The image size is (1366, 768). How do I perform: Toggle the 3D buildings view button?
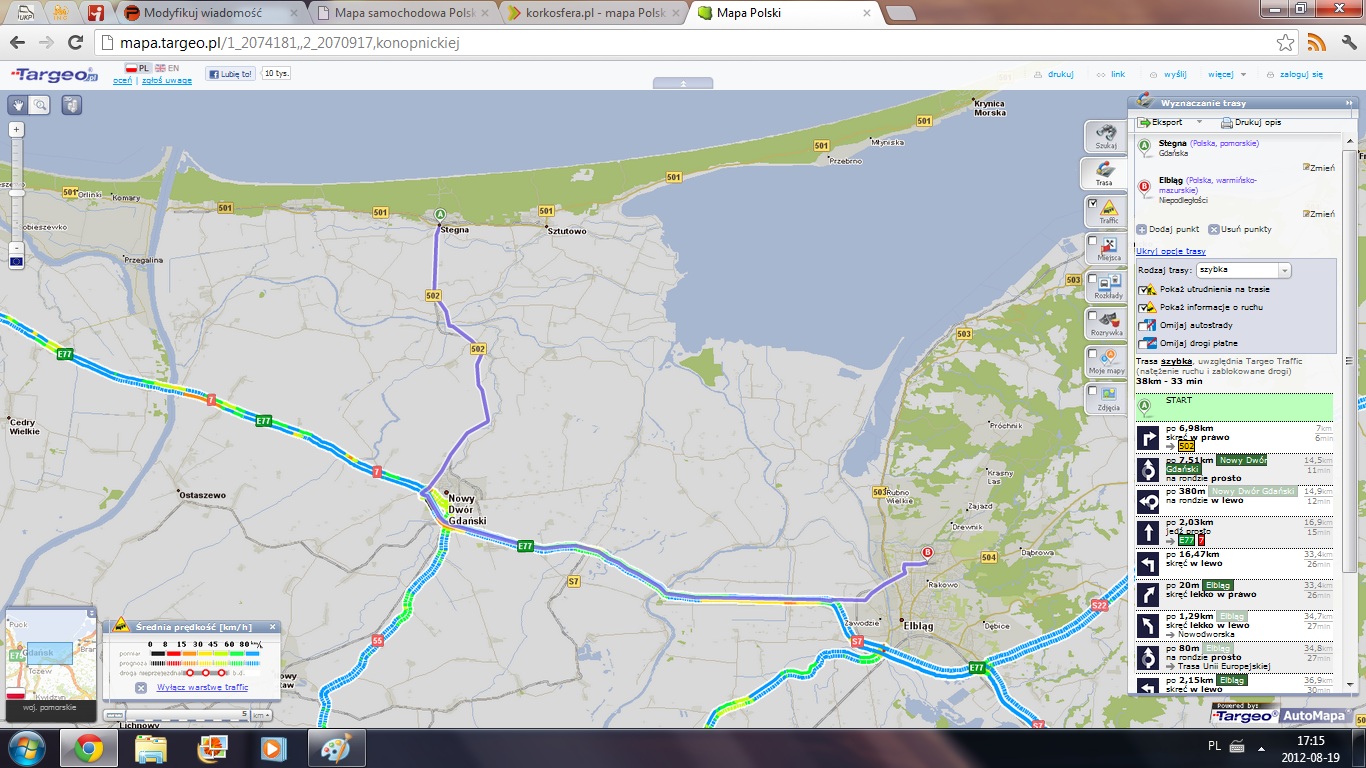(71, 105)
